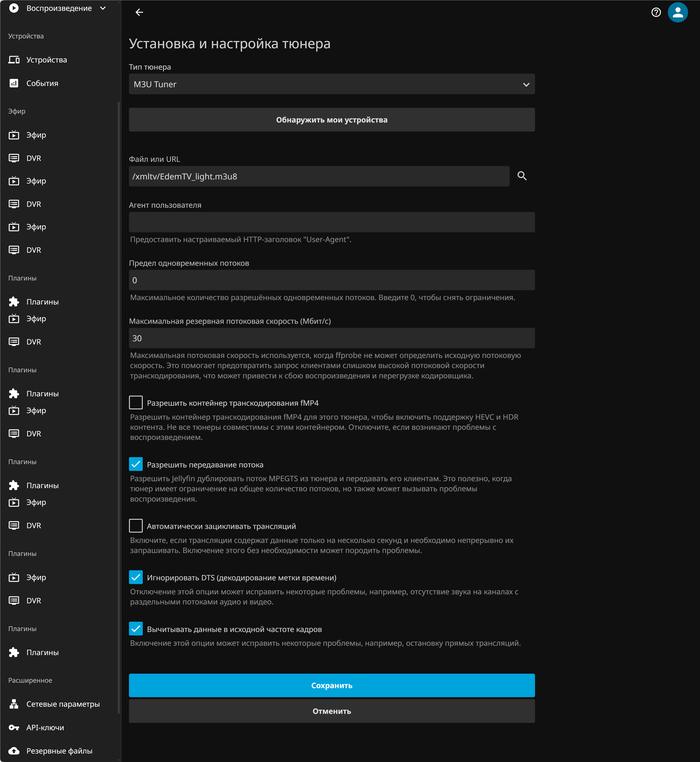Viewport: 700px width, 762px height.
Task: Disable the Игнорировать DTS checkbox
Action: 136,577
